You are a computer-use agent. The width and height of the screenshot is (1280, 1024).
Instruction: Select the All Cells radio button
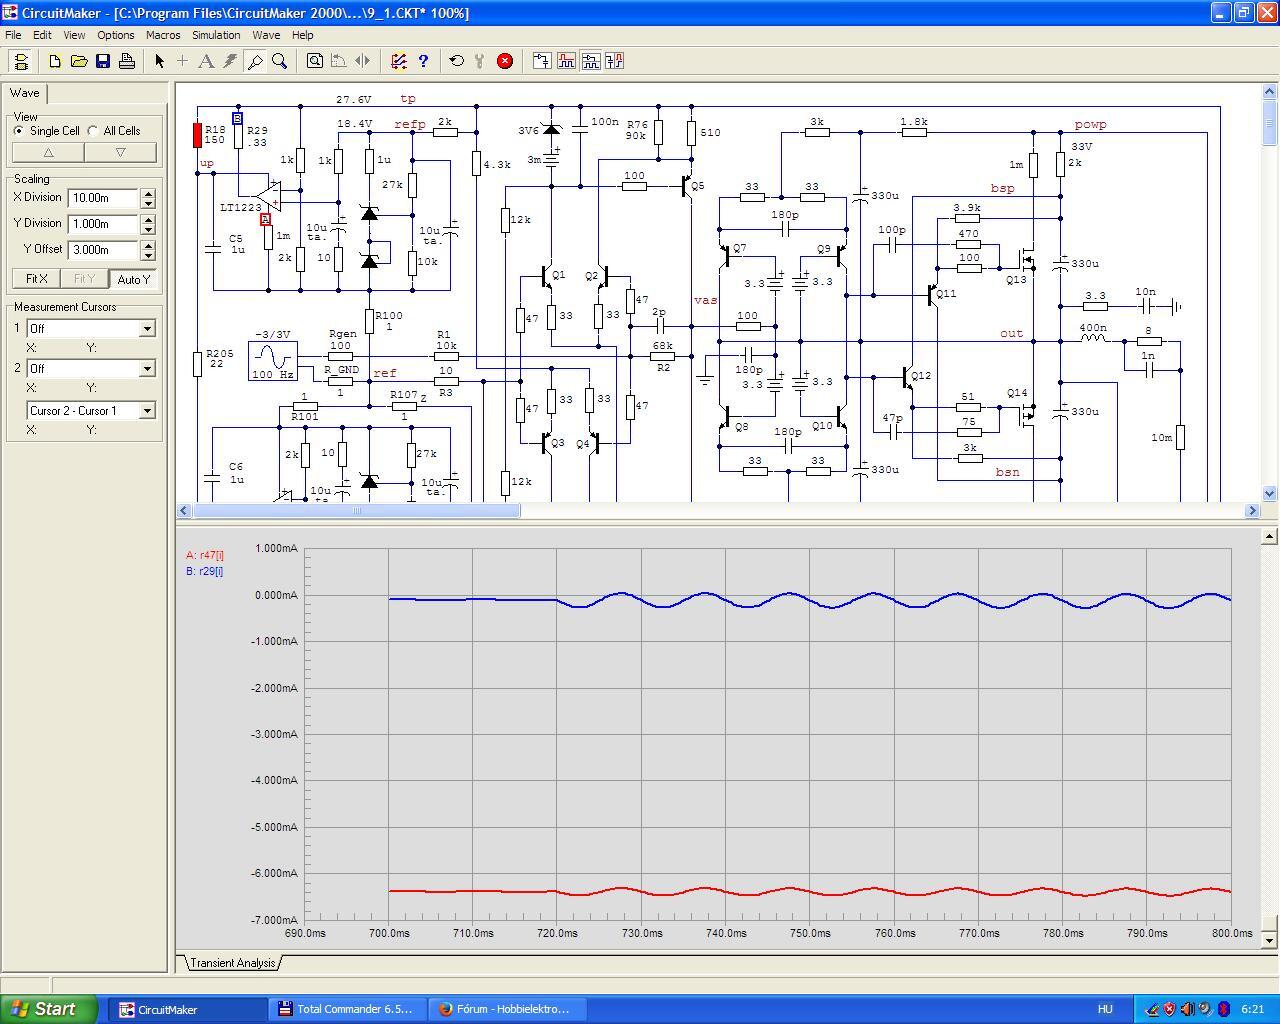tap(93, 131)
